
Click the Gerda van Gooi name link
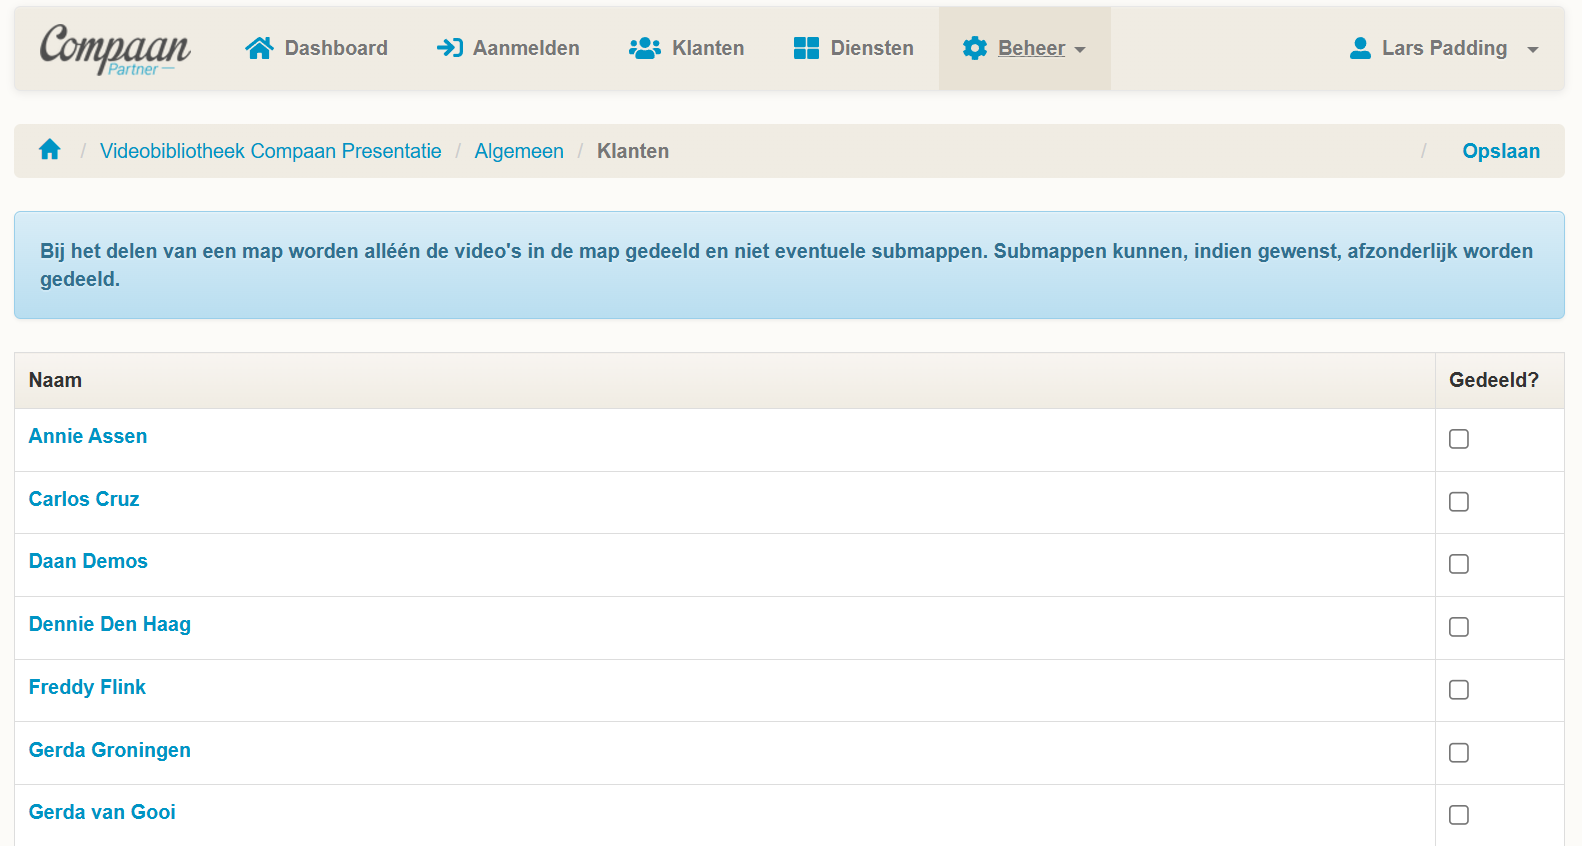102,812
